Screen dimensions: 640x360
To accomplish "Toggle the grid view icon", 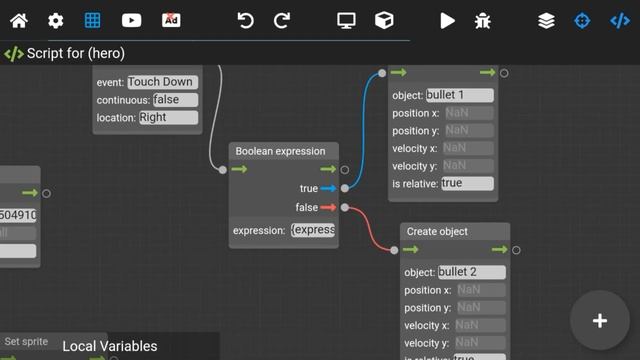I will coord(92,20).
